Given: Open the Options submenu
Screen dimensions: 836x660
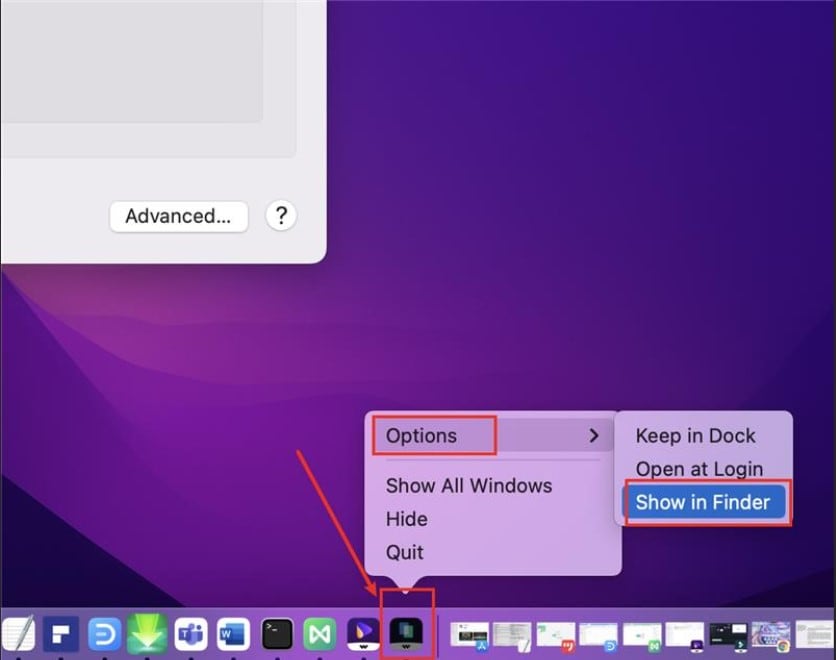Looking at the screenshot, I should [x=493, y=436].
